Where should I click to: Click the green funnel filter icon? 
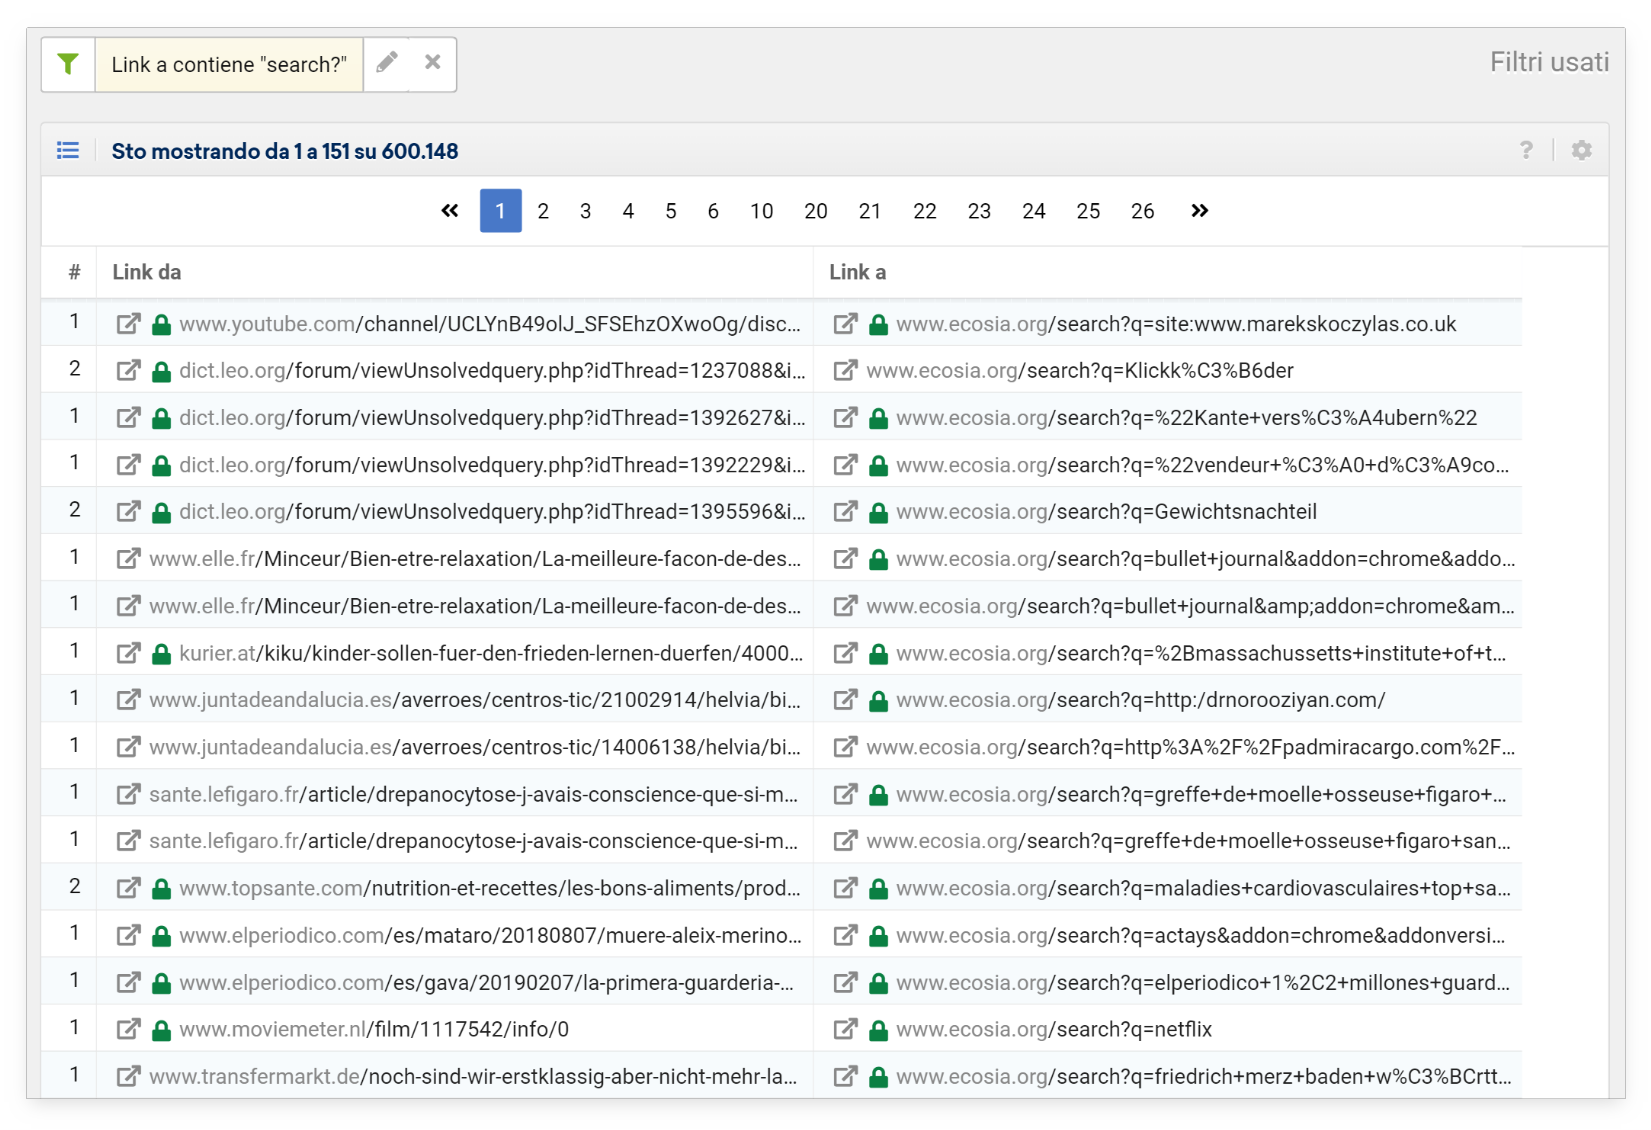[68, 64]
